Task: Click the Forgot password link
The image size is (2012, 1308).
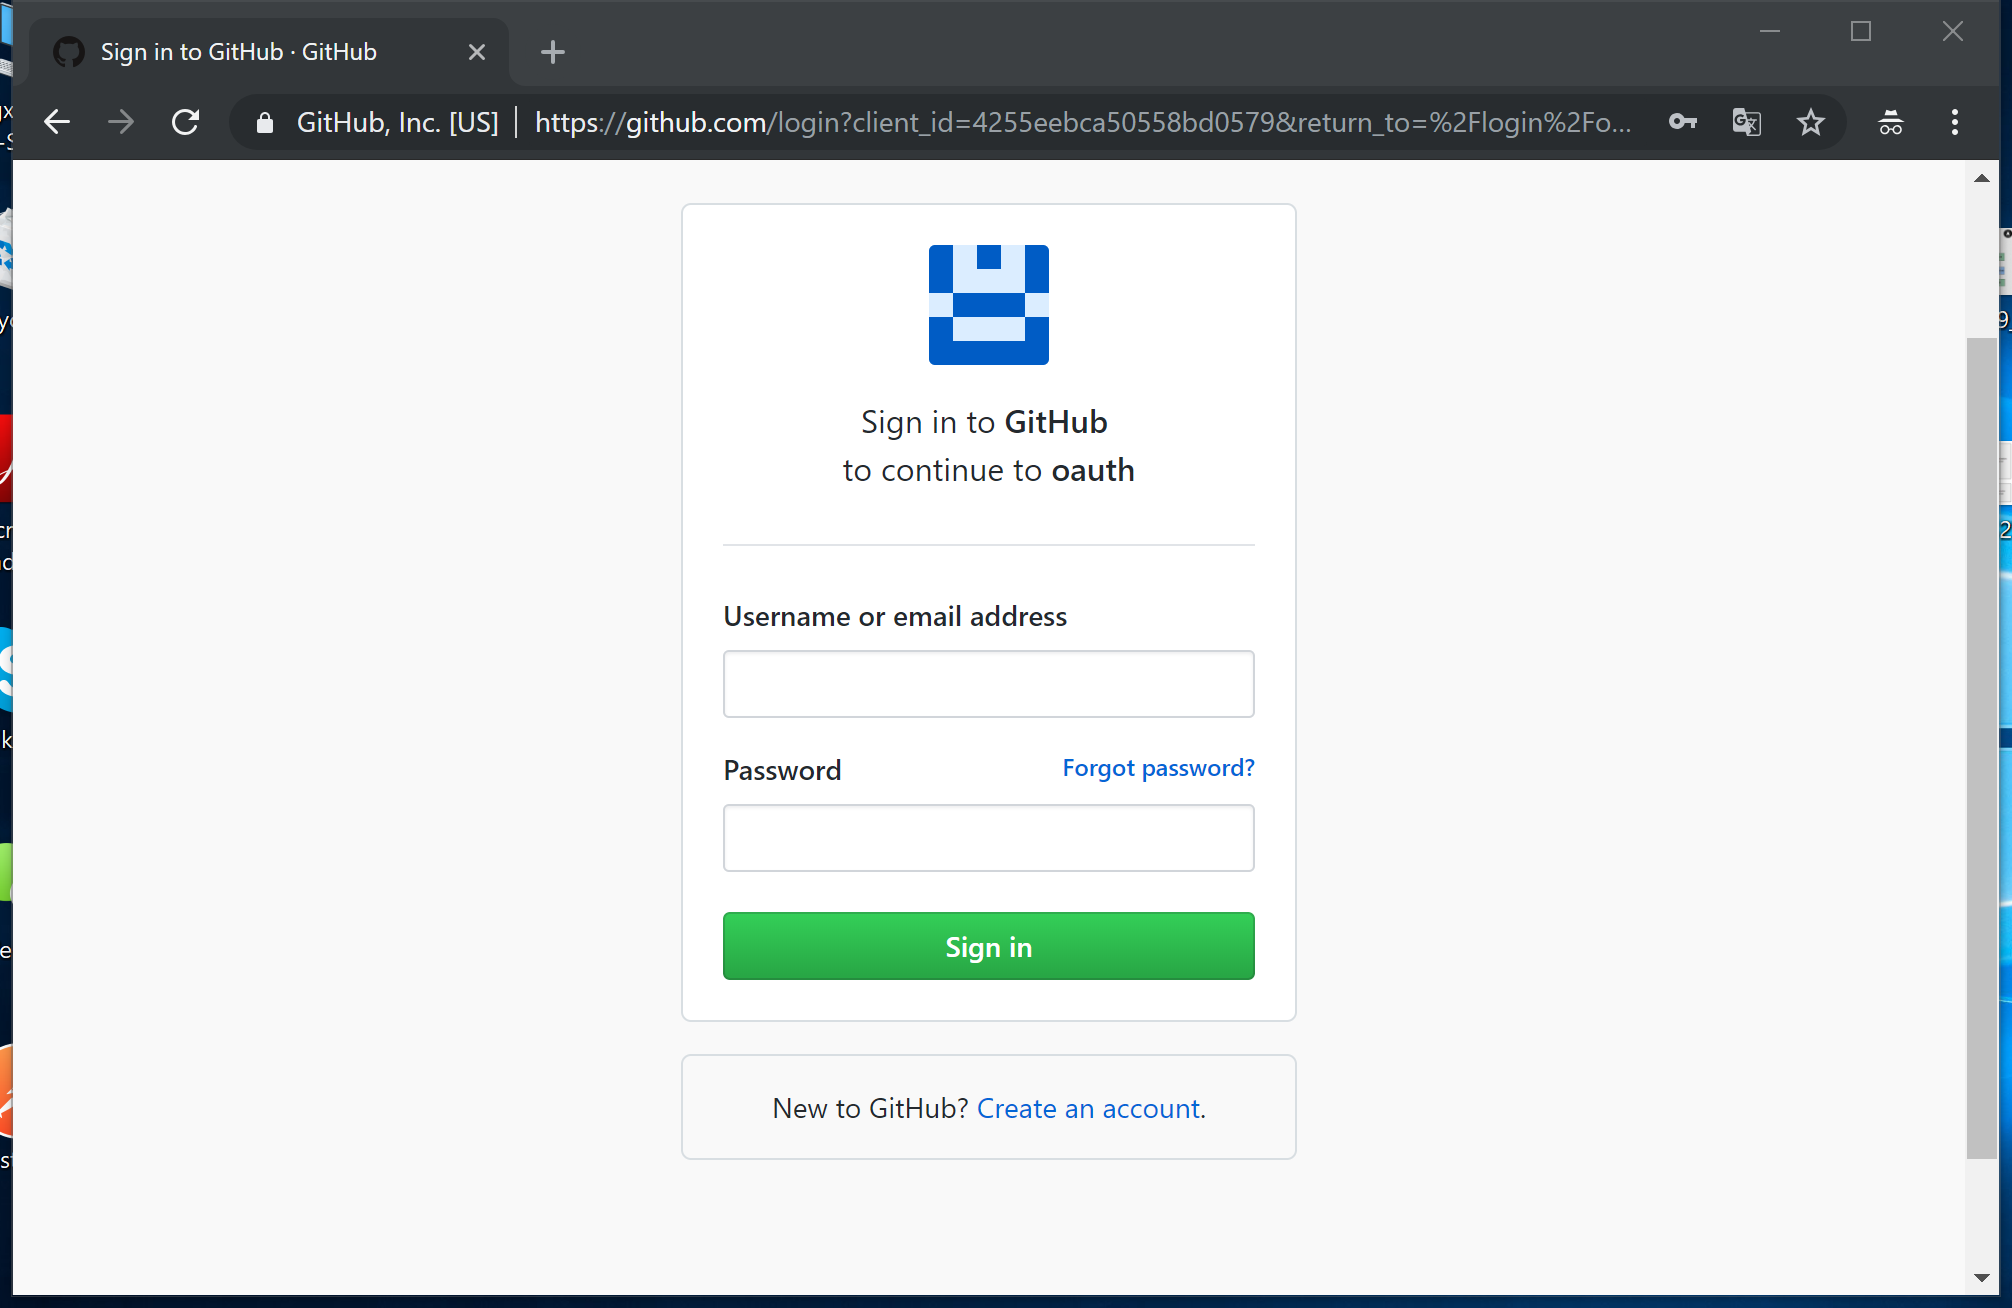Action: pyautogui.click(x=1158, y=768)
